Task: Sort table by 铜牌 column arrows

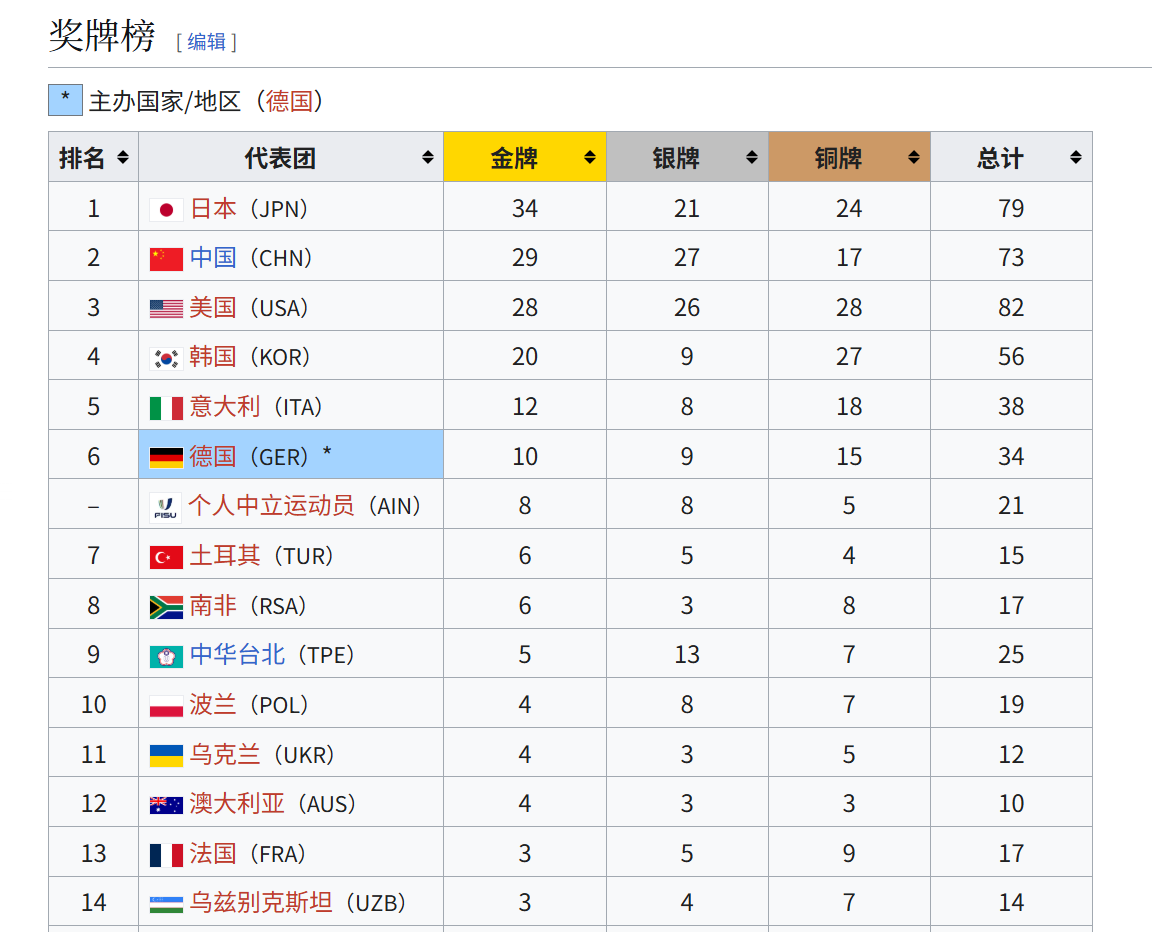Action: [x=913, y=157]
